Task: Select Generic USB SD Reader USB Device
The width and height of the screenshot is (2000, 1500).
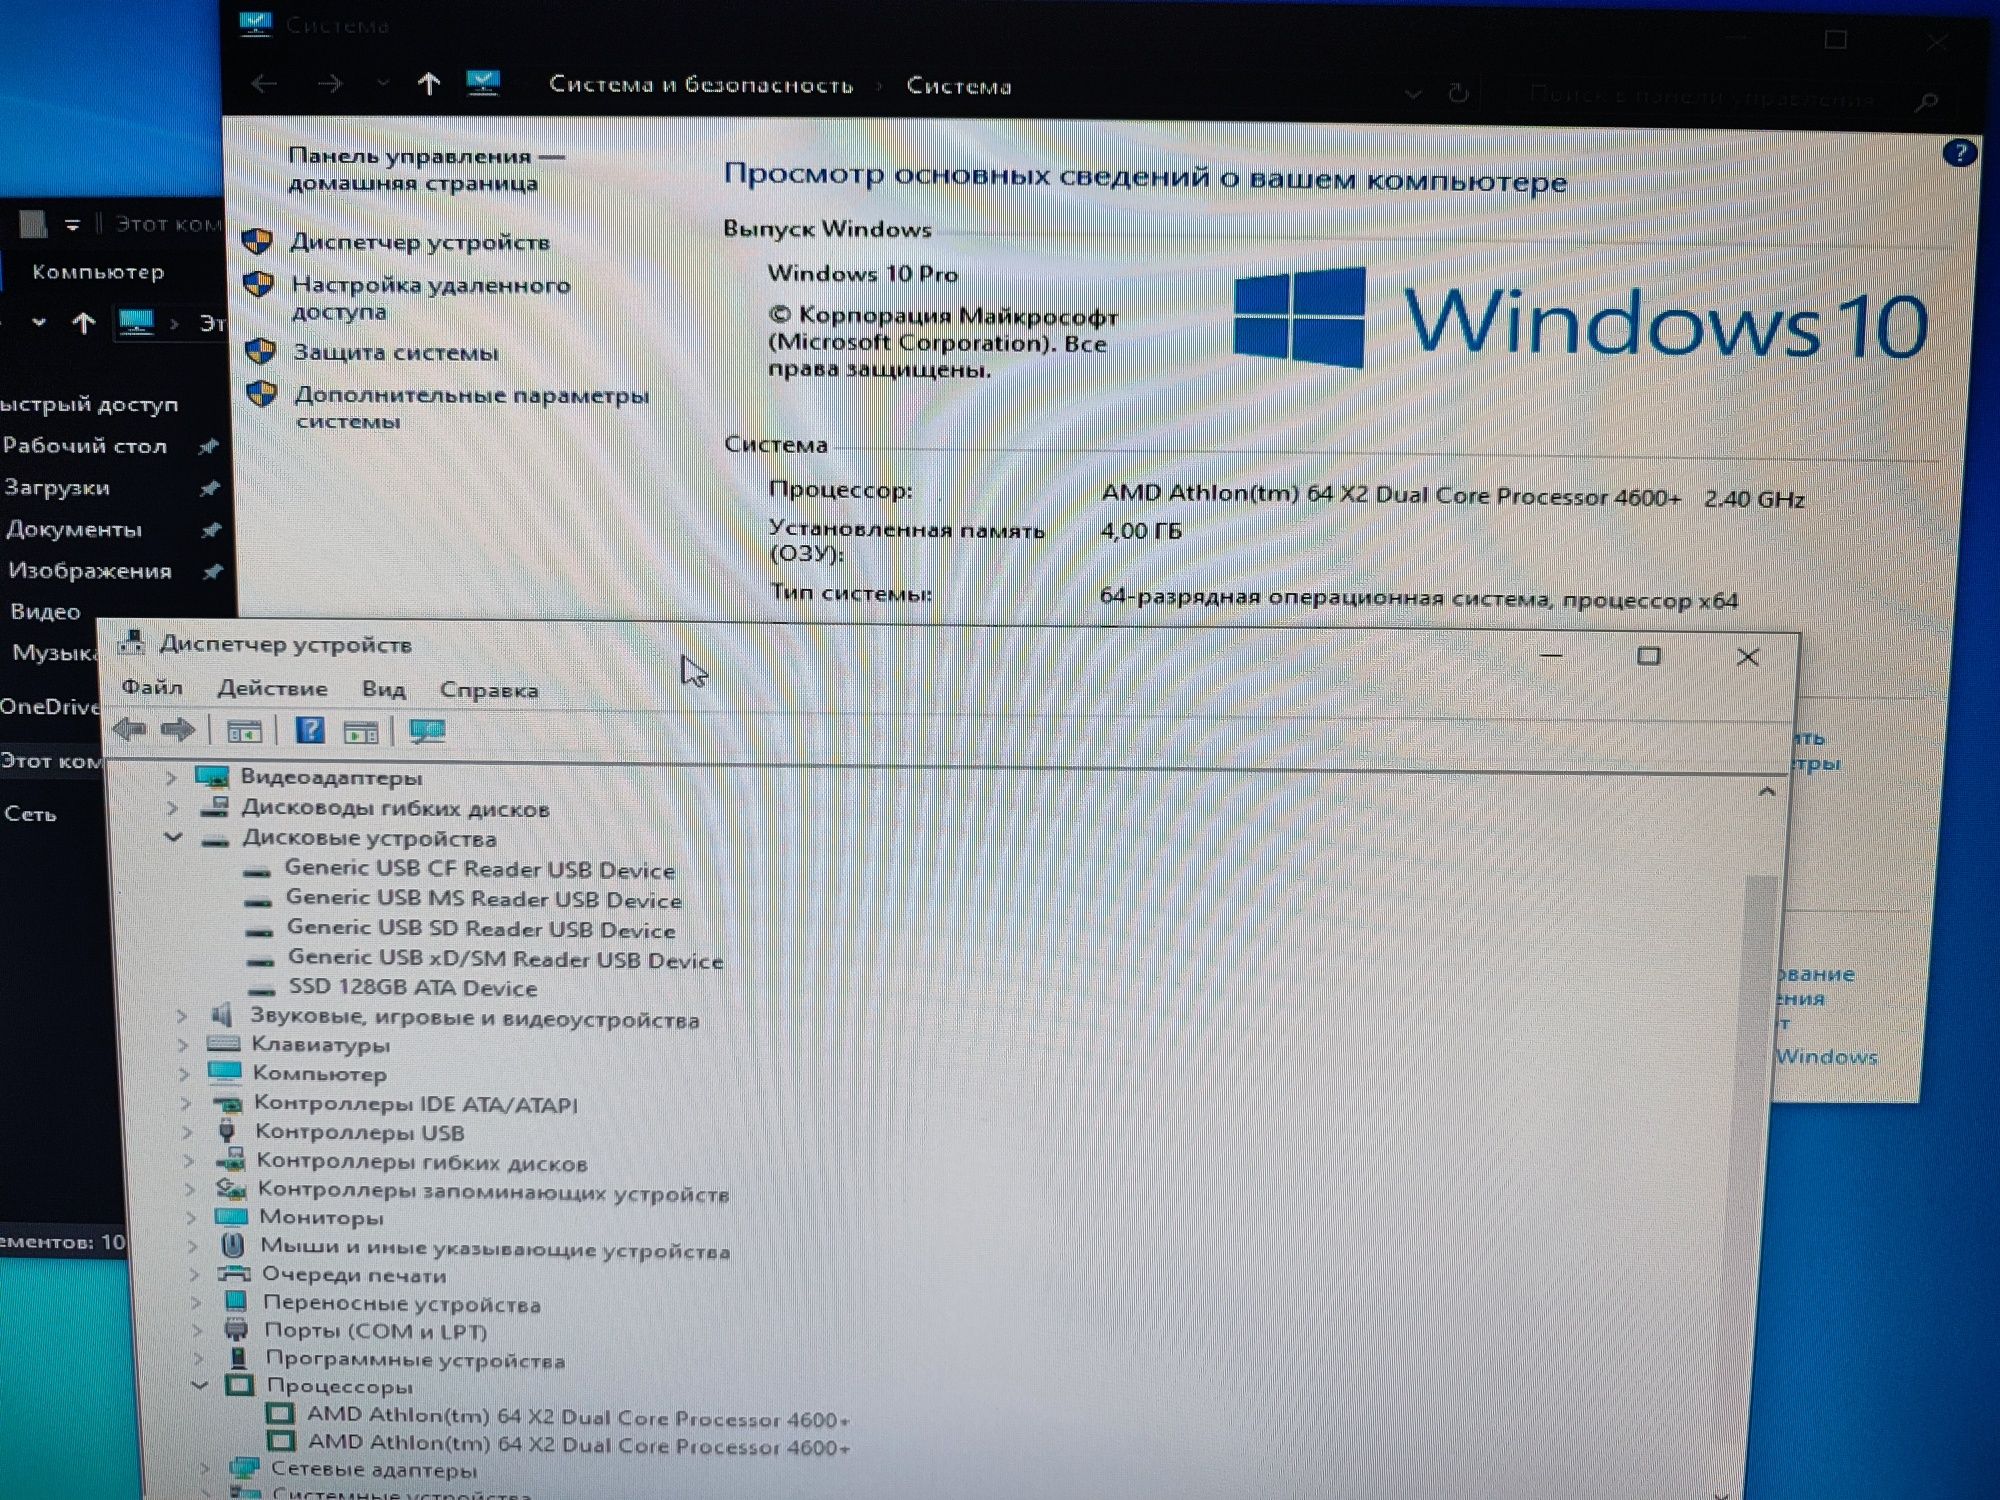Action: (481, 929)
